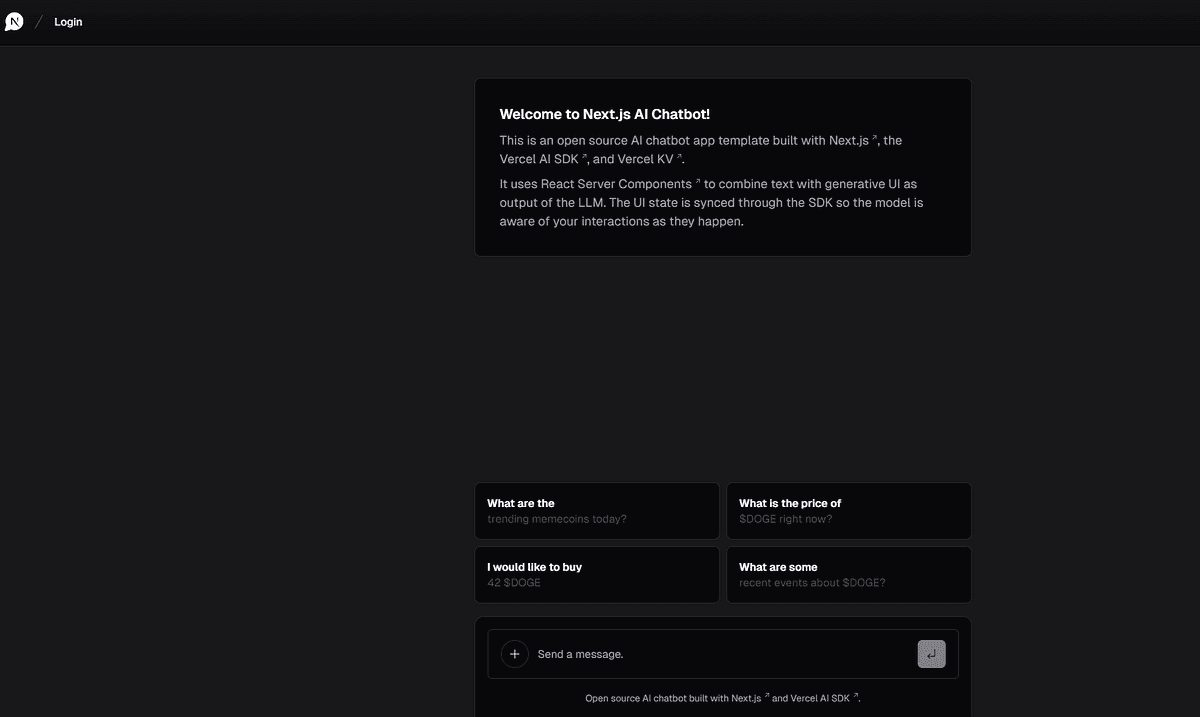Open Vercel AI SDK link in welcome card

coord(539,159)
